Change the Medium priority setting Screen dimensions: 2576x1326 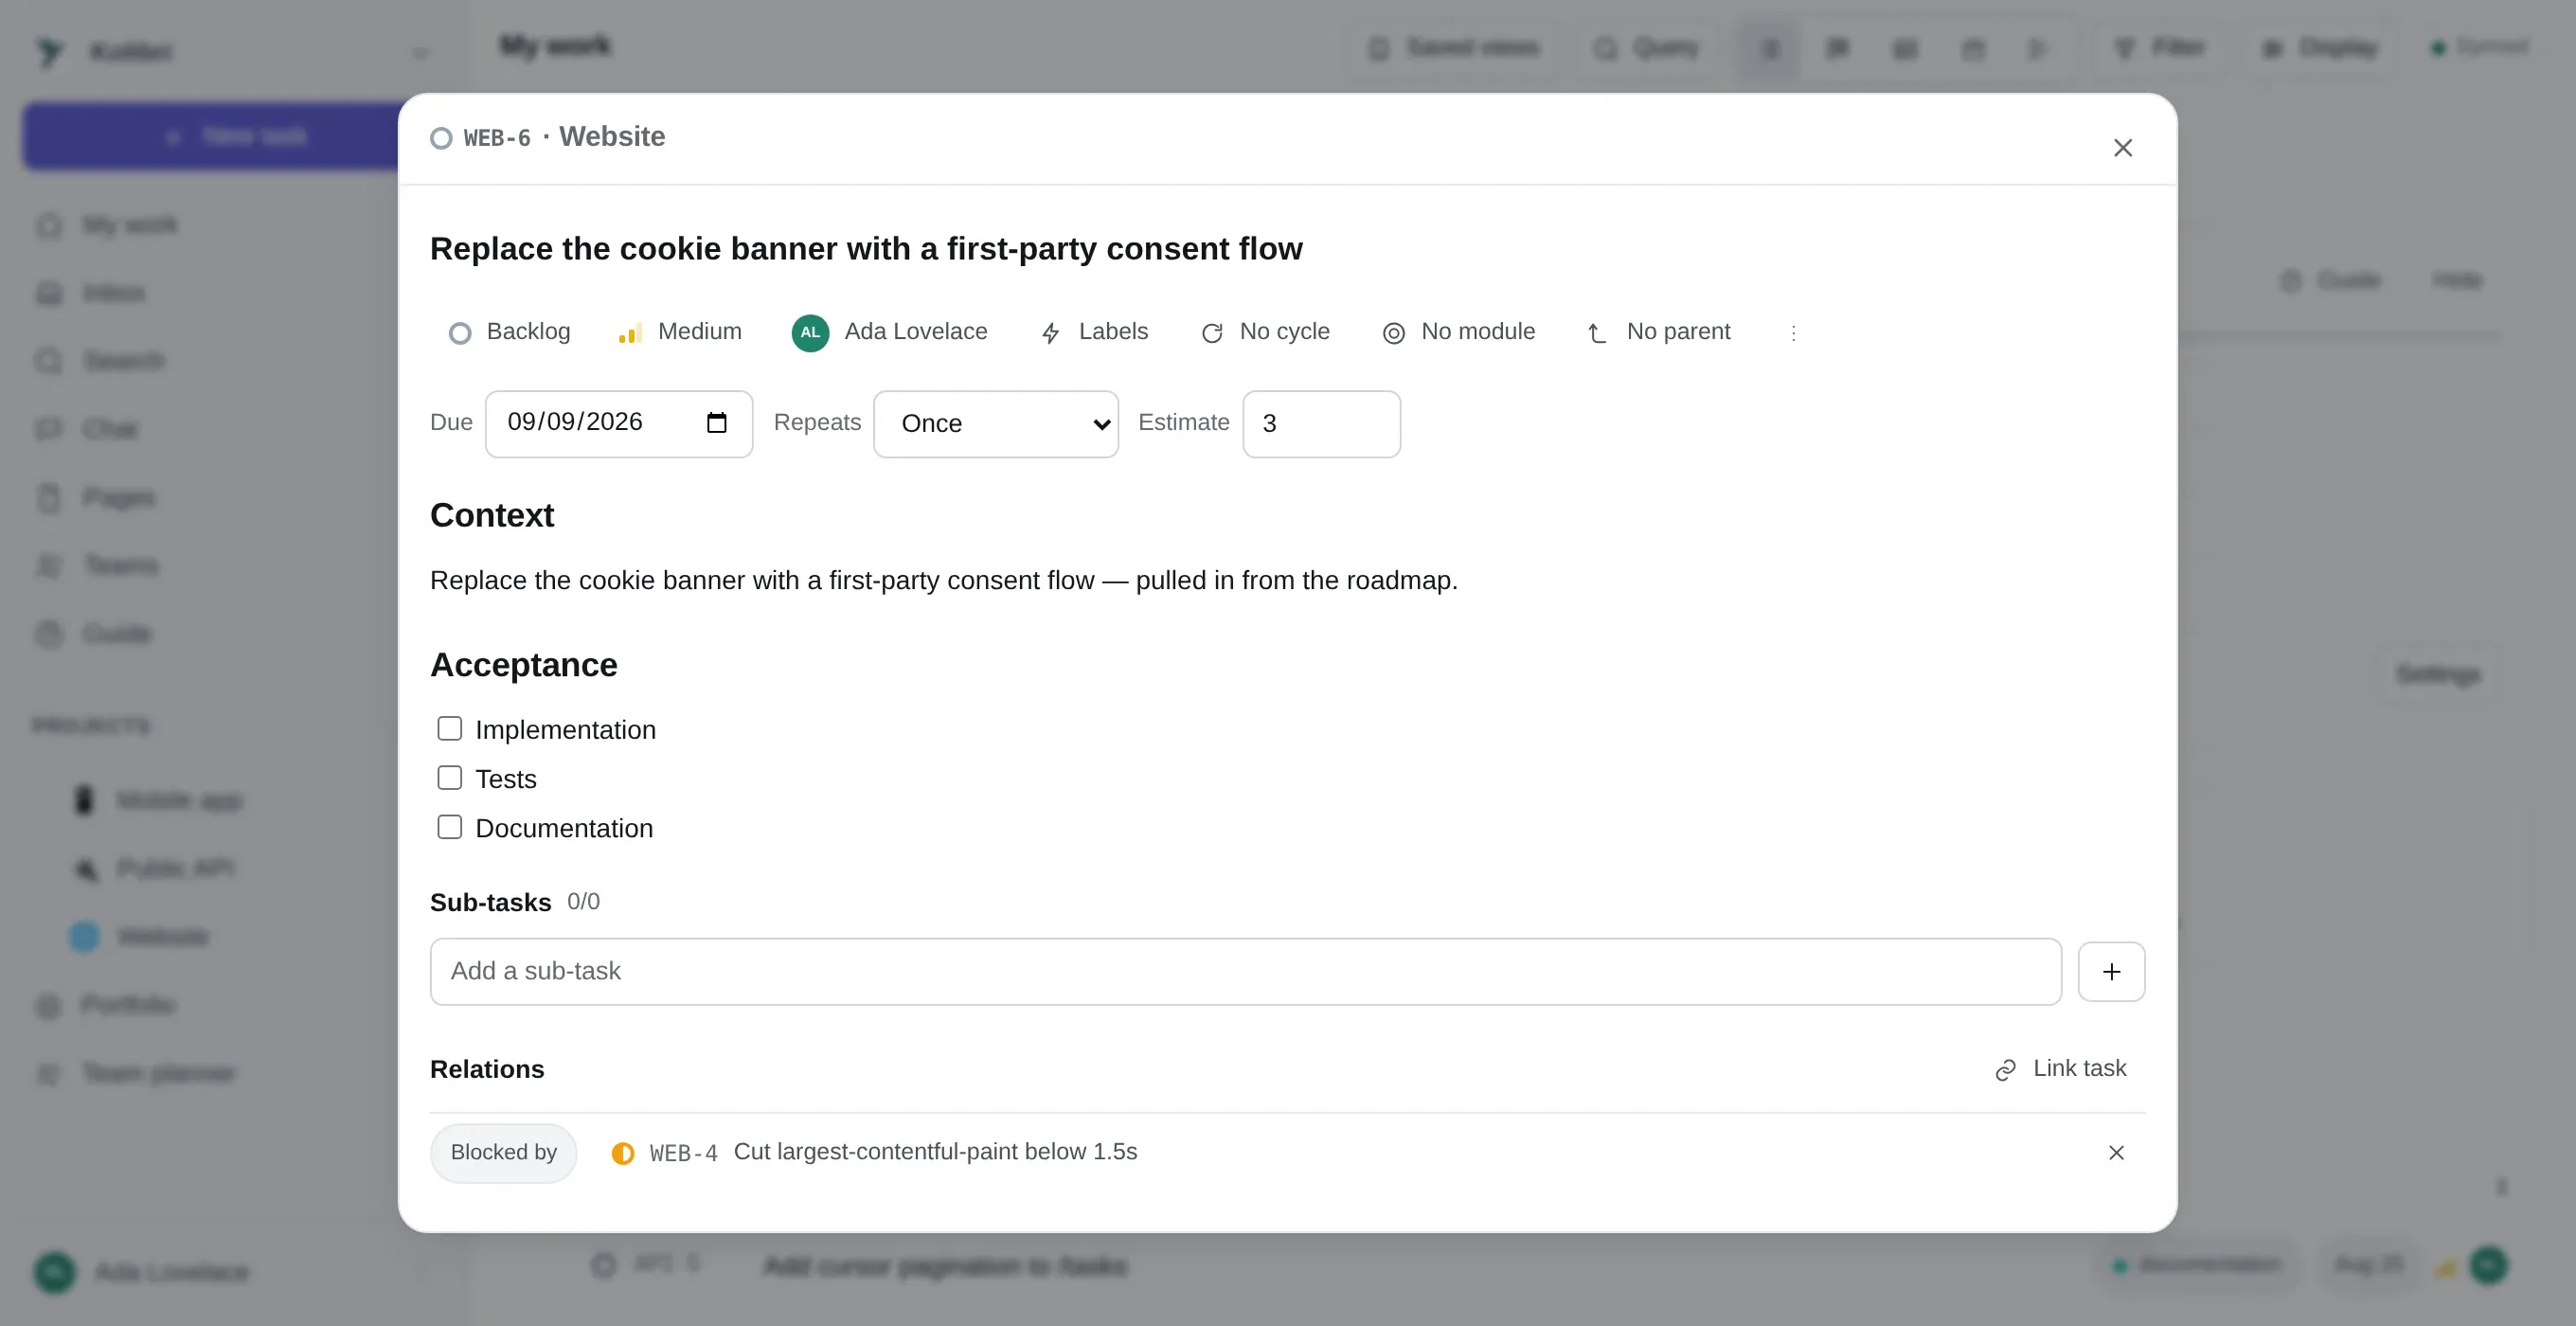coord(680,332)
